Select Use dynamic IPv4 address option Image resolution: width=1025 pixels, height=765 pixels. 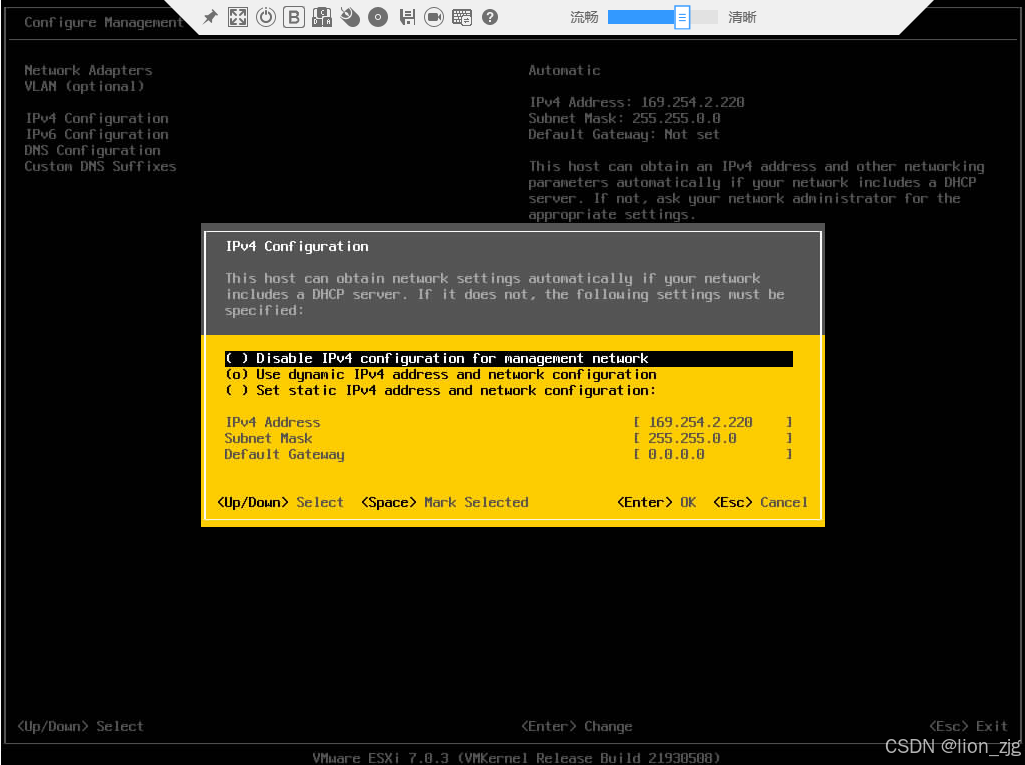tap(440, 375)
